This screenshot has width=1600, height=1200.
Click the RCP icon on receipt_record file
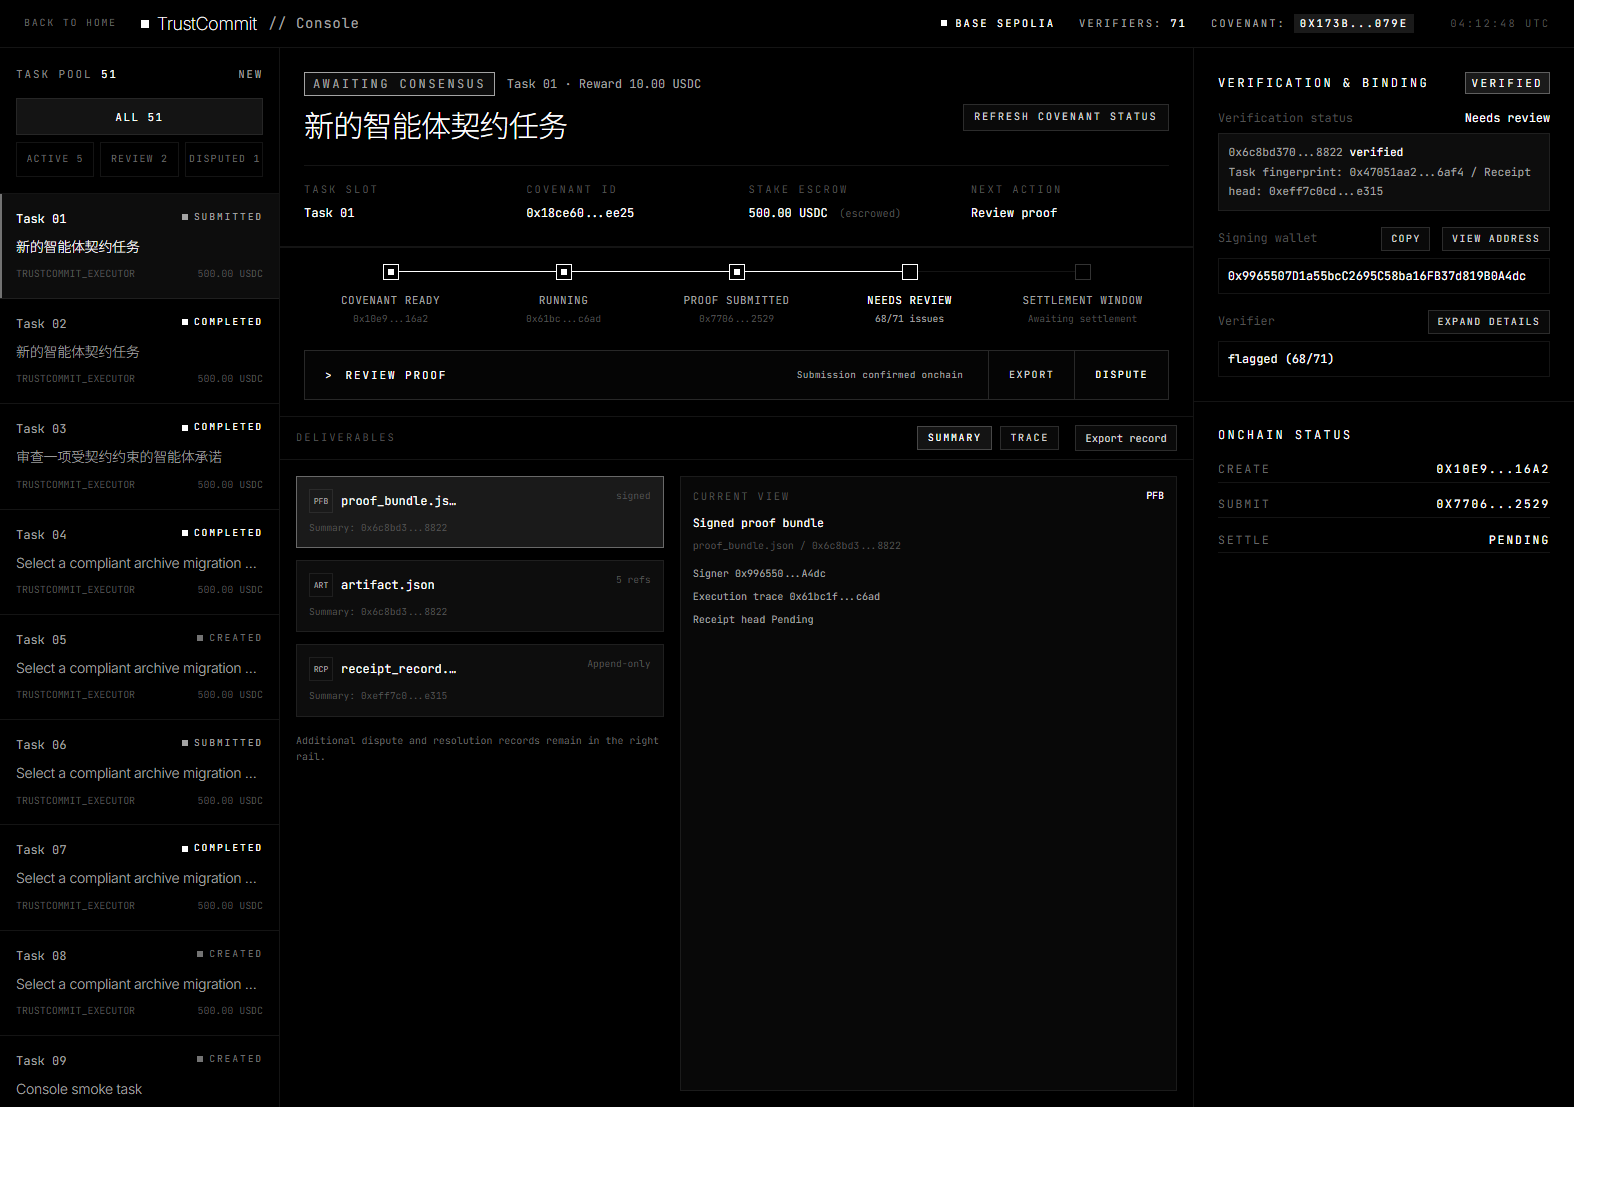coord(321,669)
